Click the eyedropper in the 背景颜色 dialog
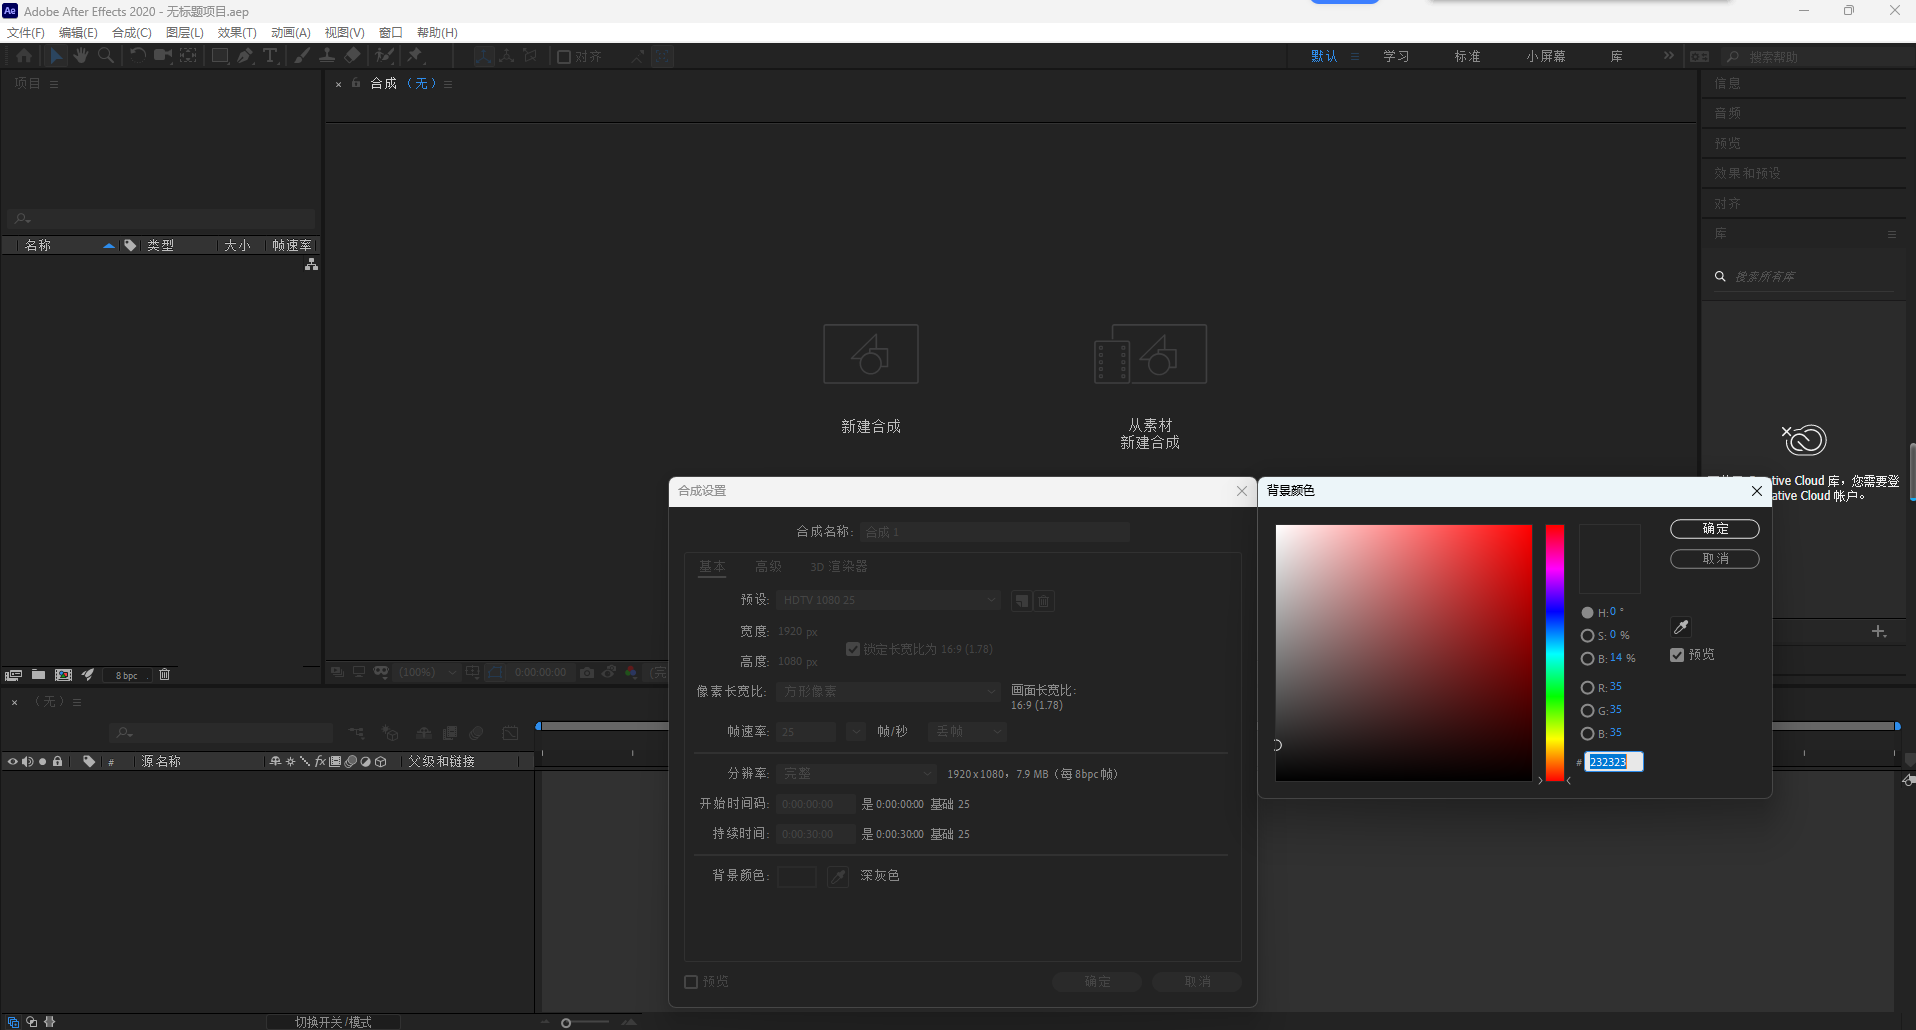 pos(1681,627)
